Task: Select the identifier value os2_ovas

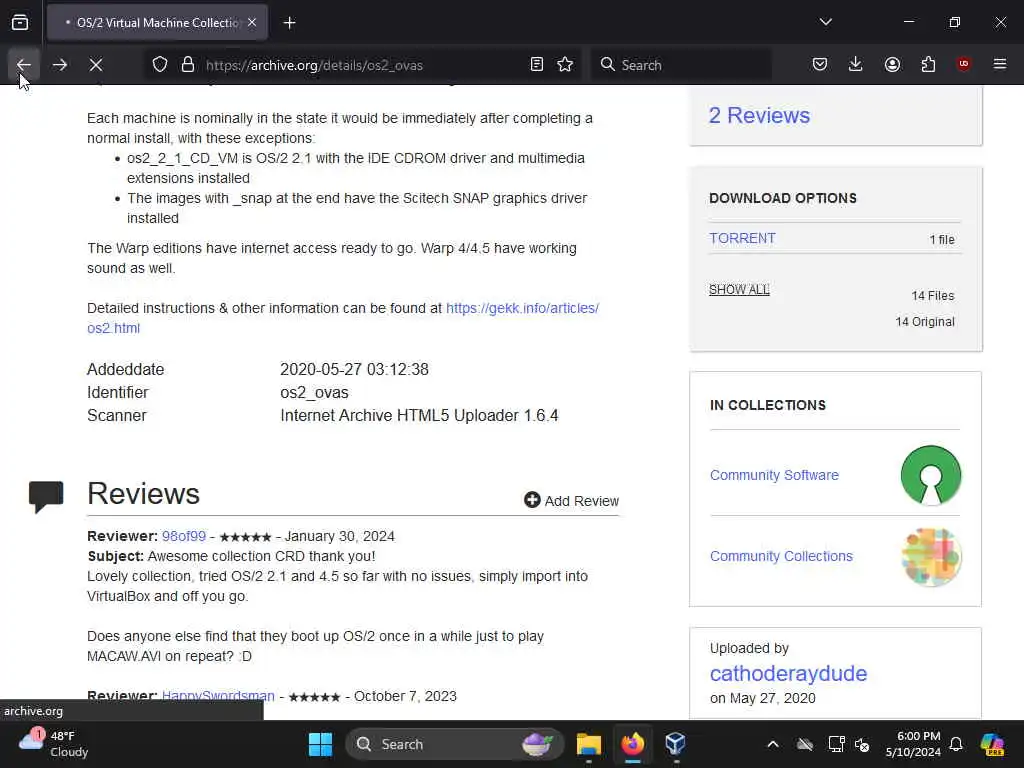Action: coord(314,392)
